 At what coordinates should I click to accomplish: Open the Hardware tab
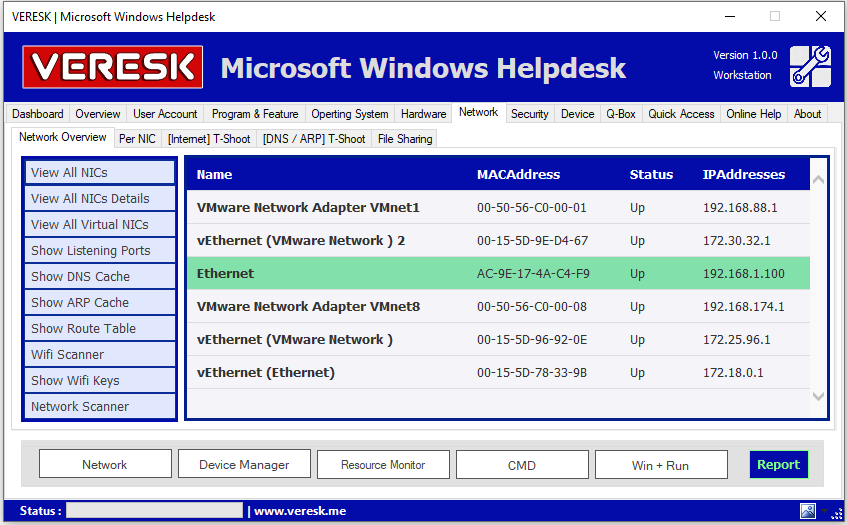(x=423, y=114)
